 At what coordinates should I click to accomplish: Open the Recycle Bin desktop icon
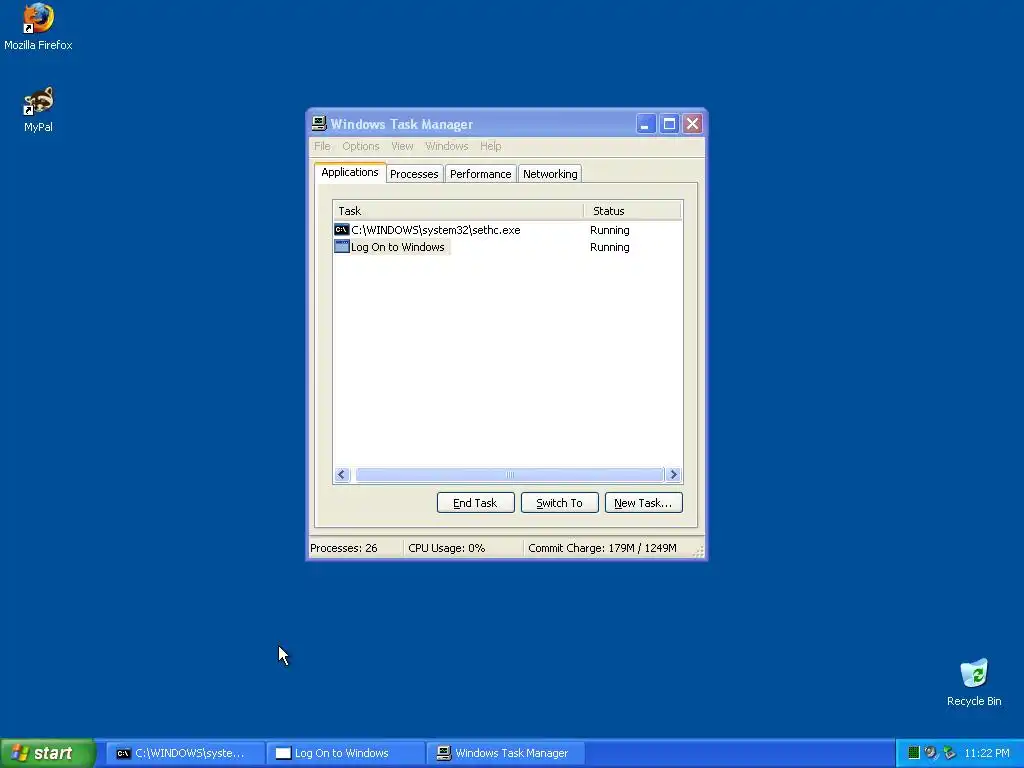pyautogui.click(x=974, y=682)
